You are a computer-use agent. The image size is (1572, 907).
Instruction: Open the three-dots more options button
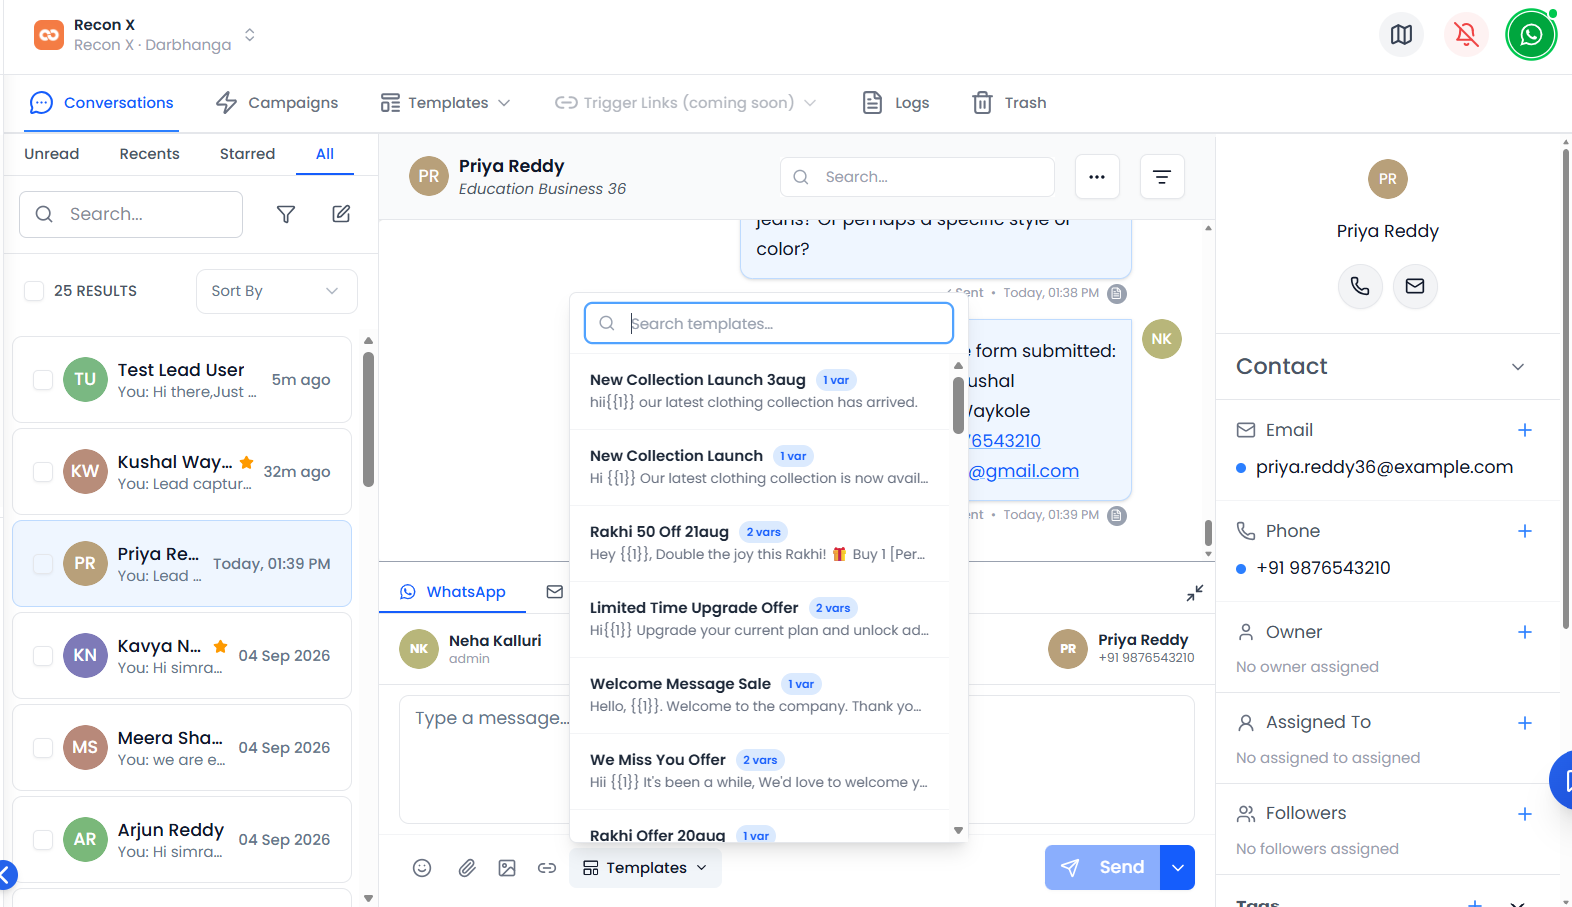pyautogui.click(x=1097, y=177)
